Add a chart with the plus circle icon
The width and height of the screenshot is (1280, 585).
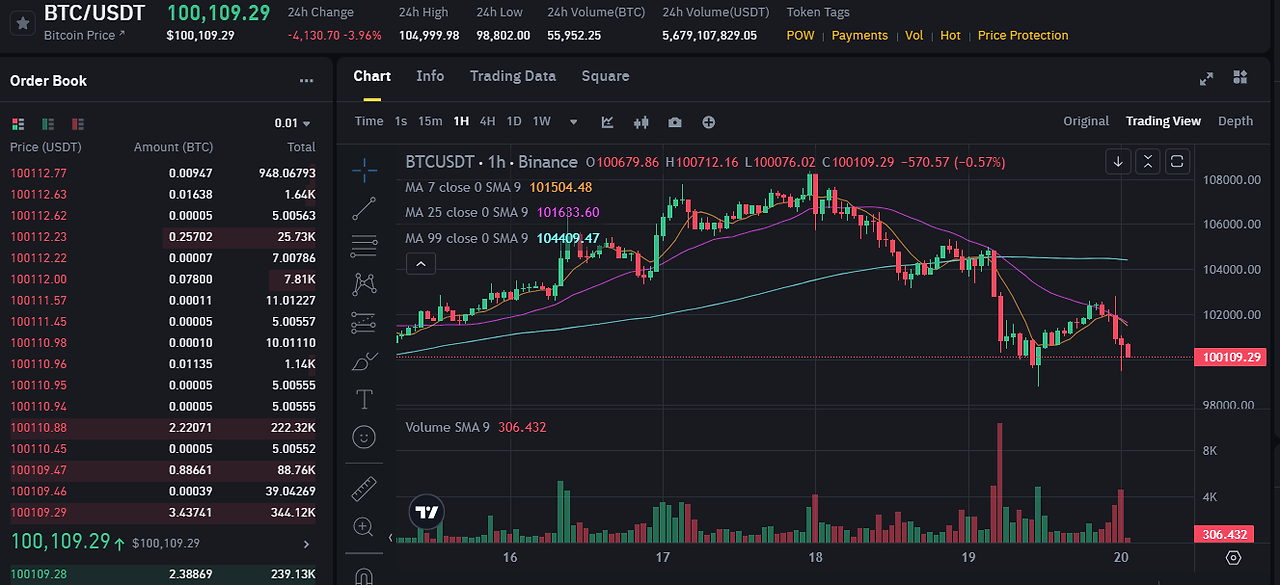(x=709, y=122)
